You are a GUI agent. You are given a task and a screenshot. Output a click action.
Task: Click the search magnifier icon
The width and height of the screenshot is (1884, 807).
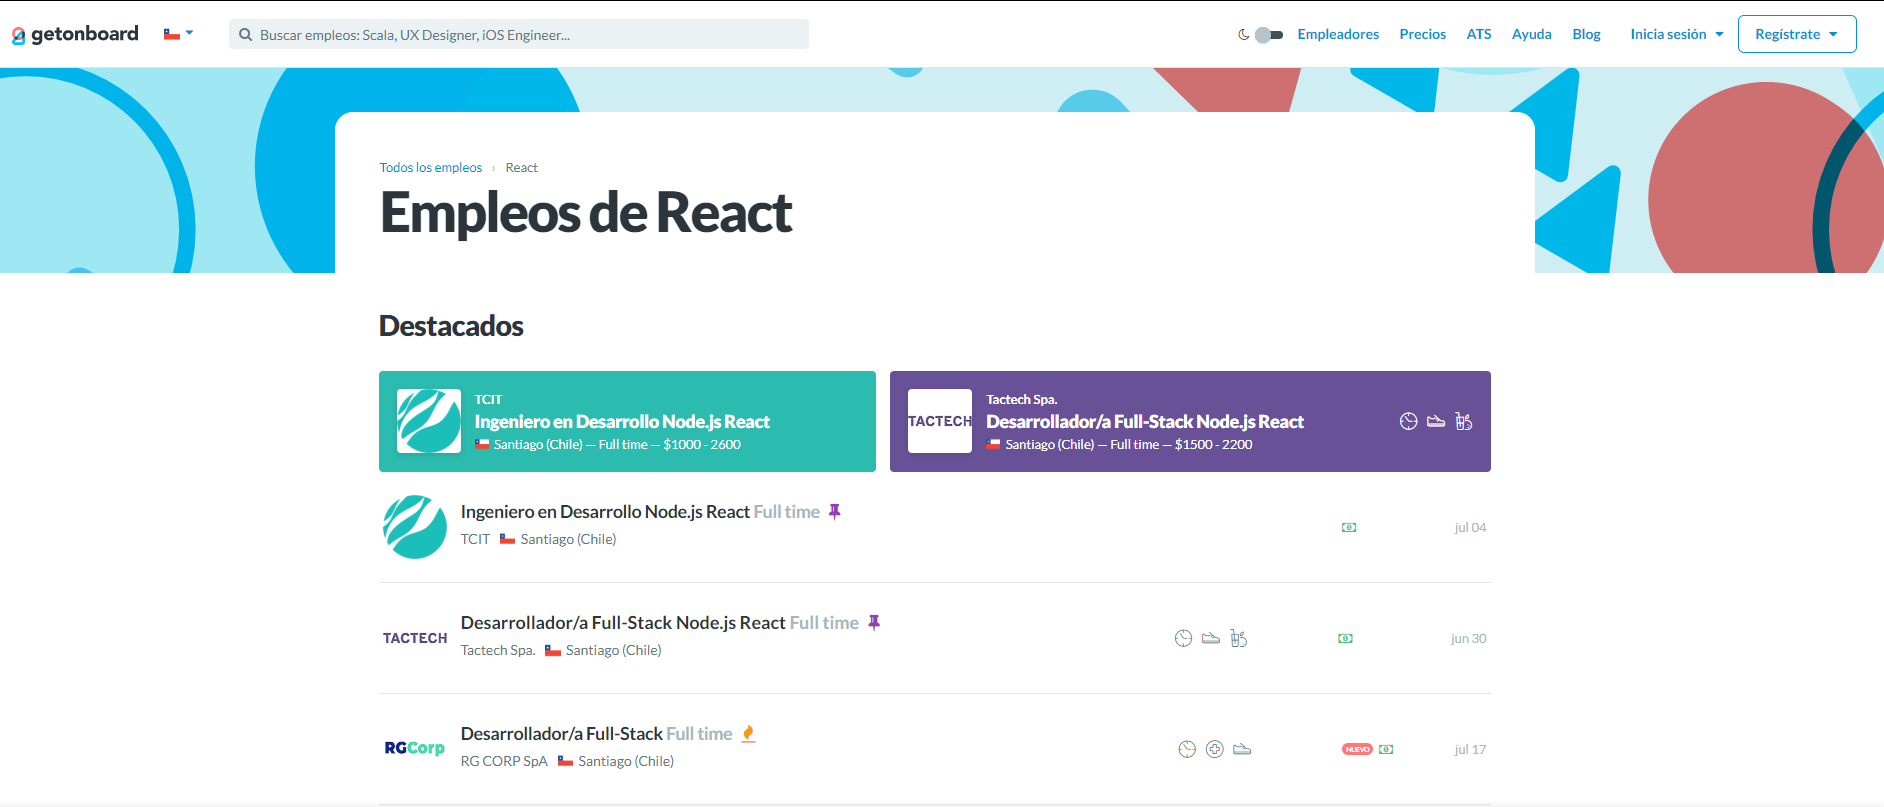coord(245,35)
